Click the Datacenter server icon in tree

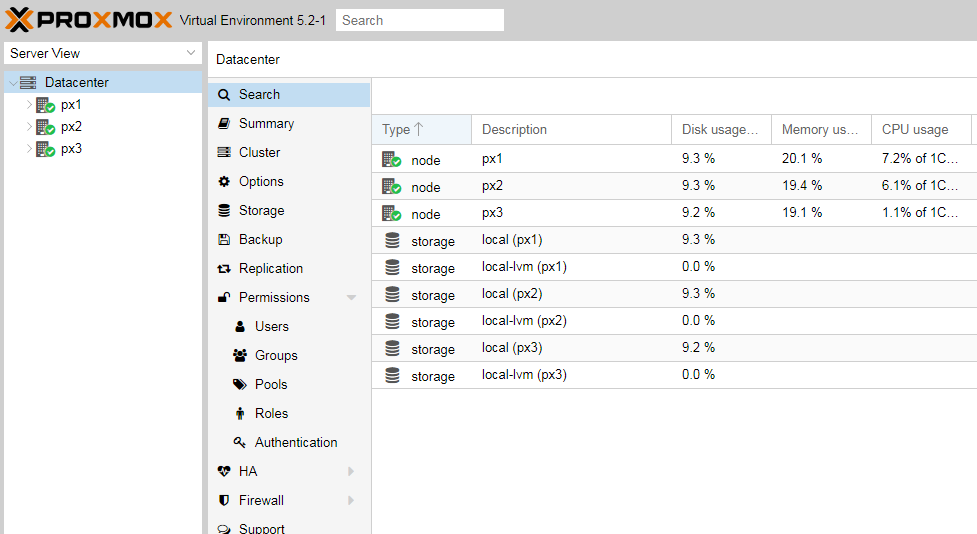pos(28,83)
